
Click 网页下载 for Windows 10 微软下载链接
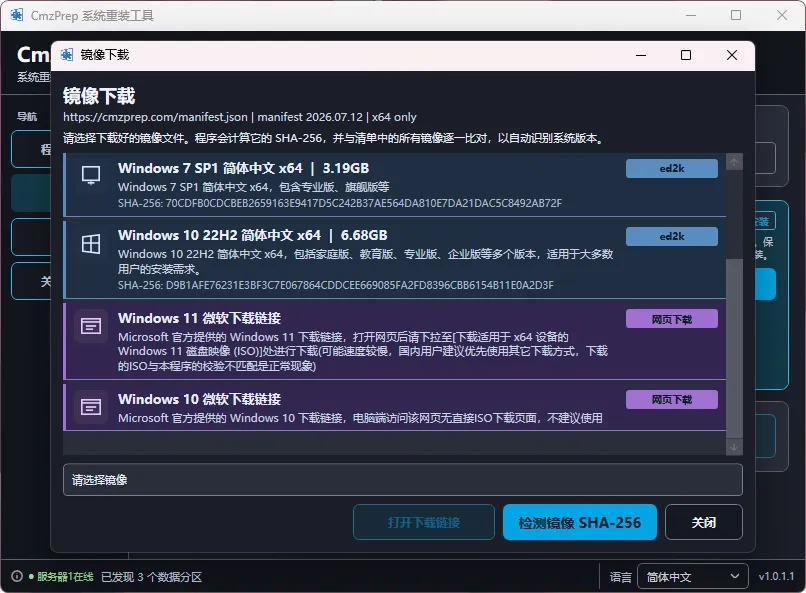tap(672, 400)
